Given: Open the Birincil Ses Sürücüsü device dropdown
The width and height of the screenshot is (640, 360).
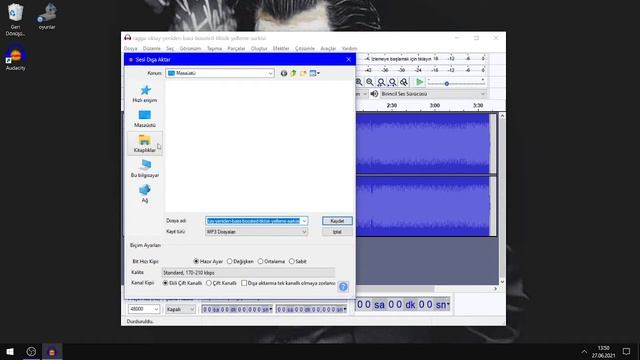Looking at the screenshot, I should coord(433,94).
